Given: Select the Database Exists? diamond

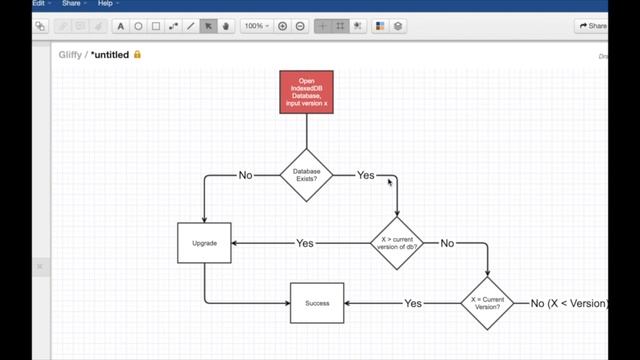Looking at the screenshot, I should coord(307,175).
